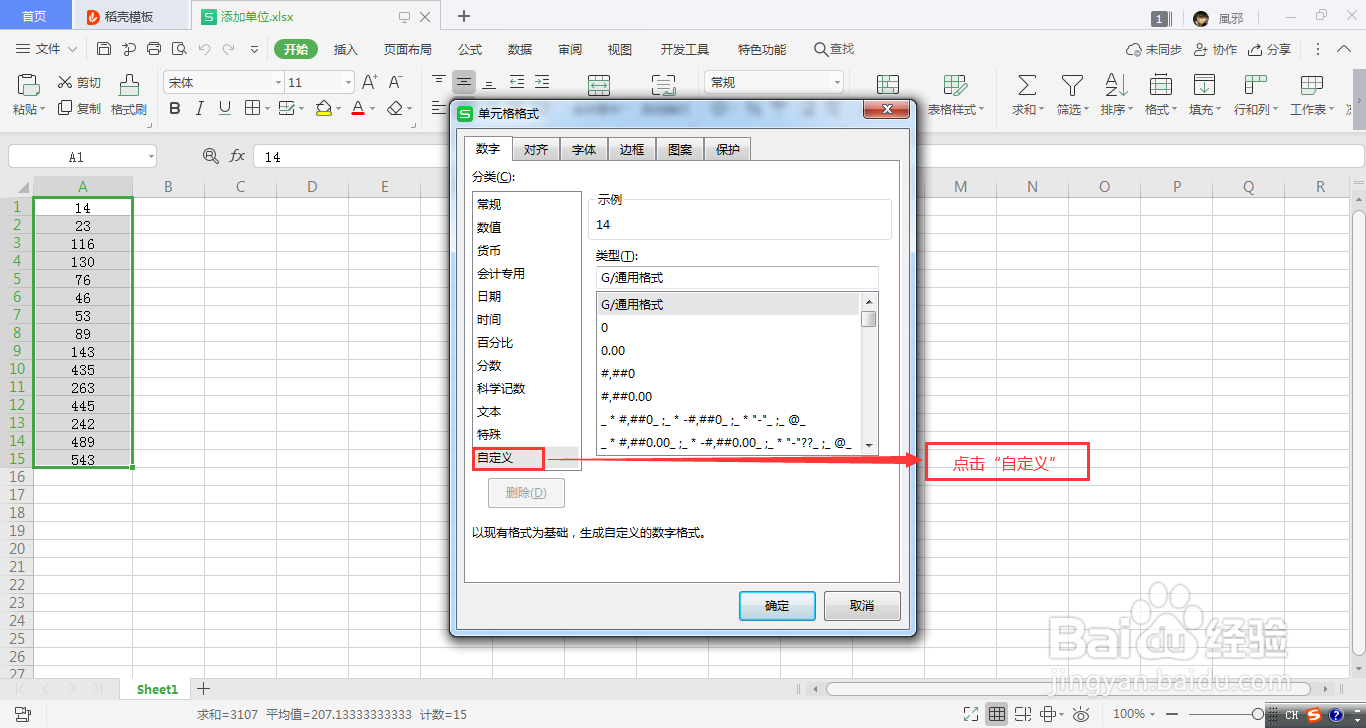Screen dimensions: 1366x728
Task: Select the Sum (求和) tool
Action: pos(1025,85)
